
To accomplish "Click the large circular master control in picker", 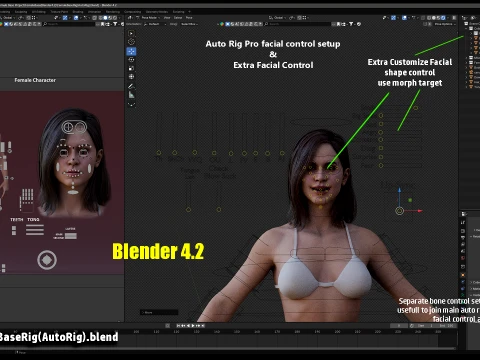I will pyautogui.click(x=47, y=260).
